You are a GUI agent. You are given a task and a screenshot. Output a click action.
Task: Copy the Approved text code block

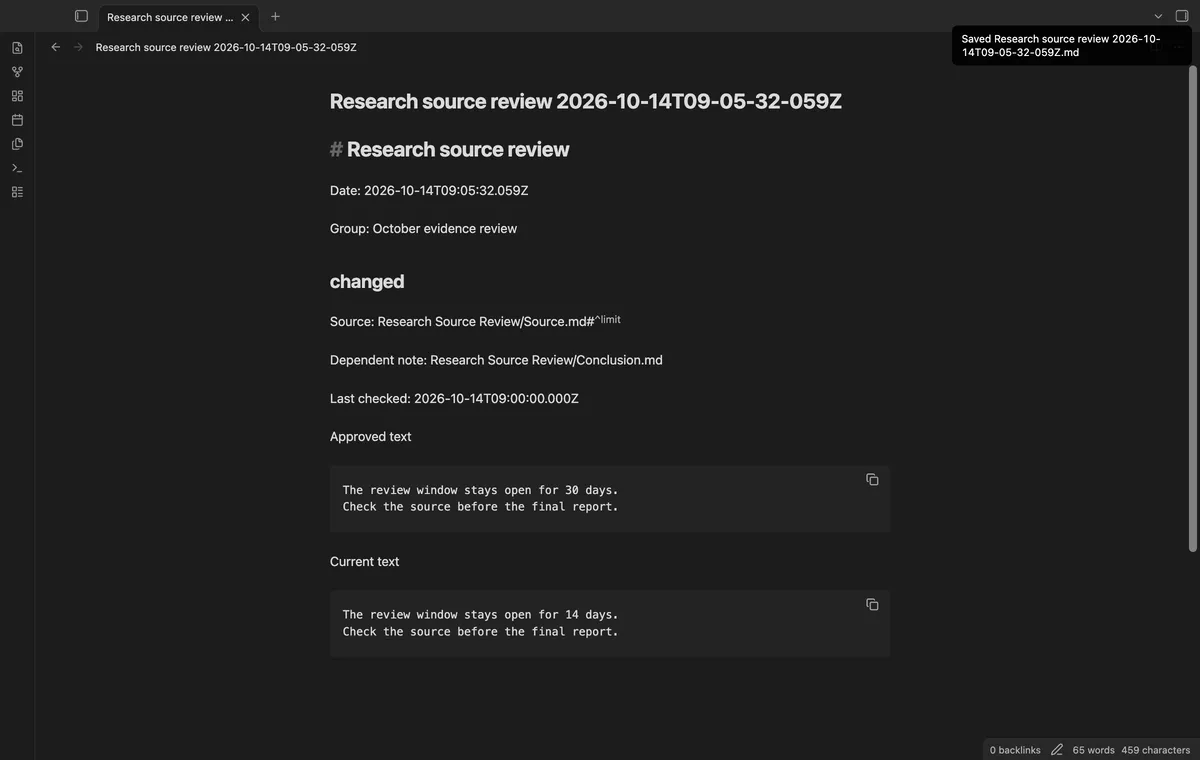(872, 480)
